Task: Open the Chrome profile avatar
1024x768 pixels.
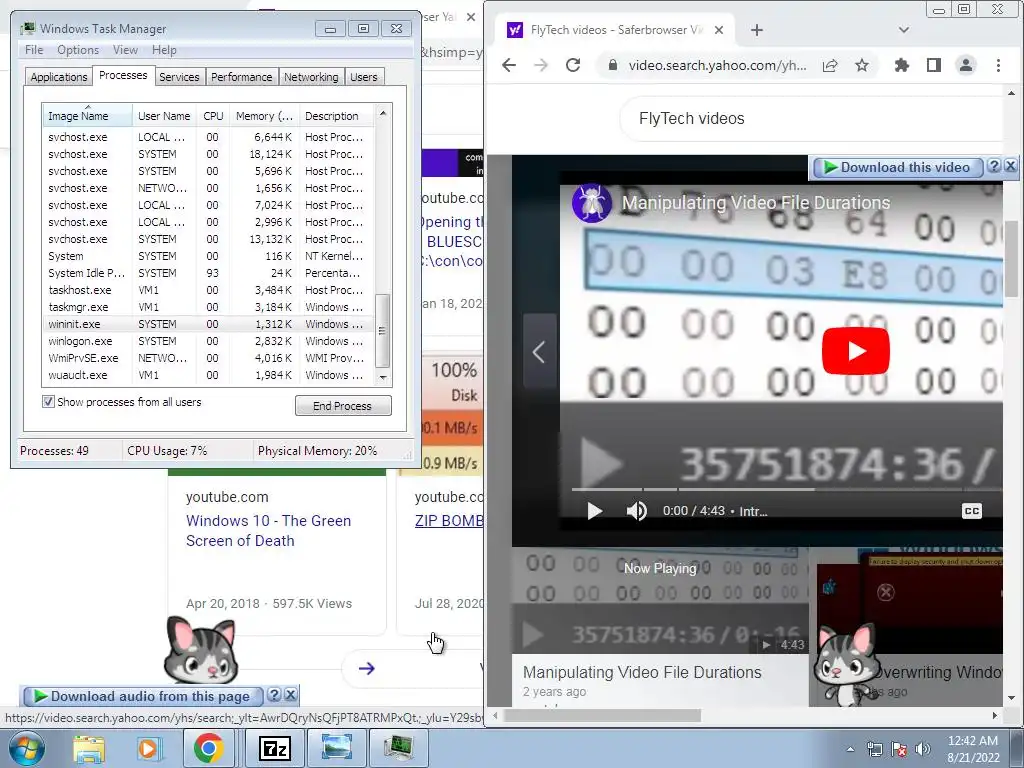Action: tap(966, 65)
